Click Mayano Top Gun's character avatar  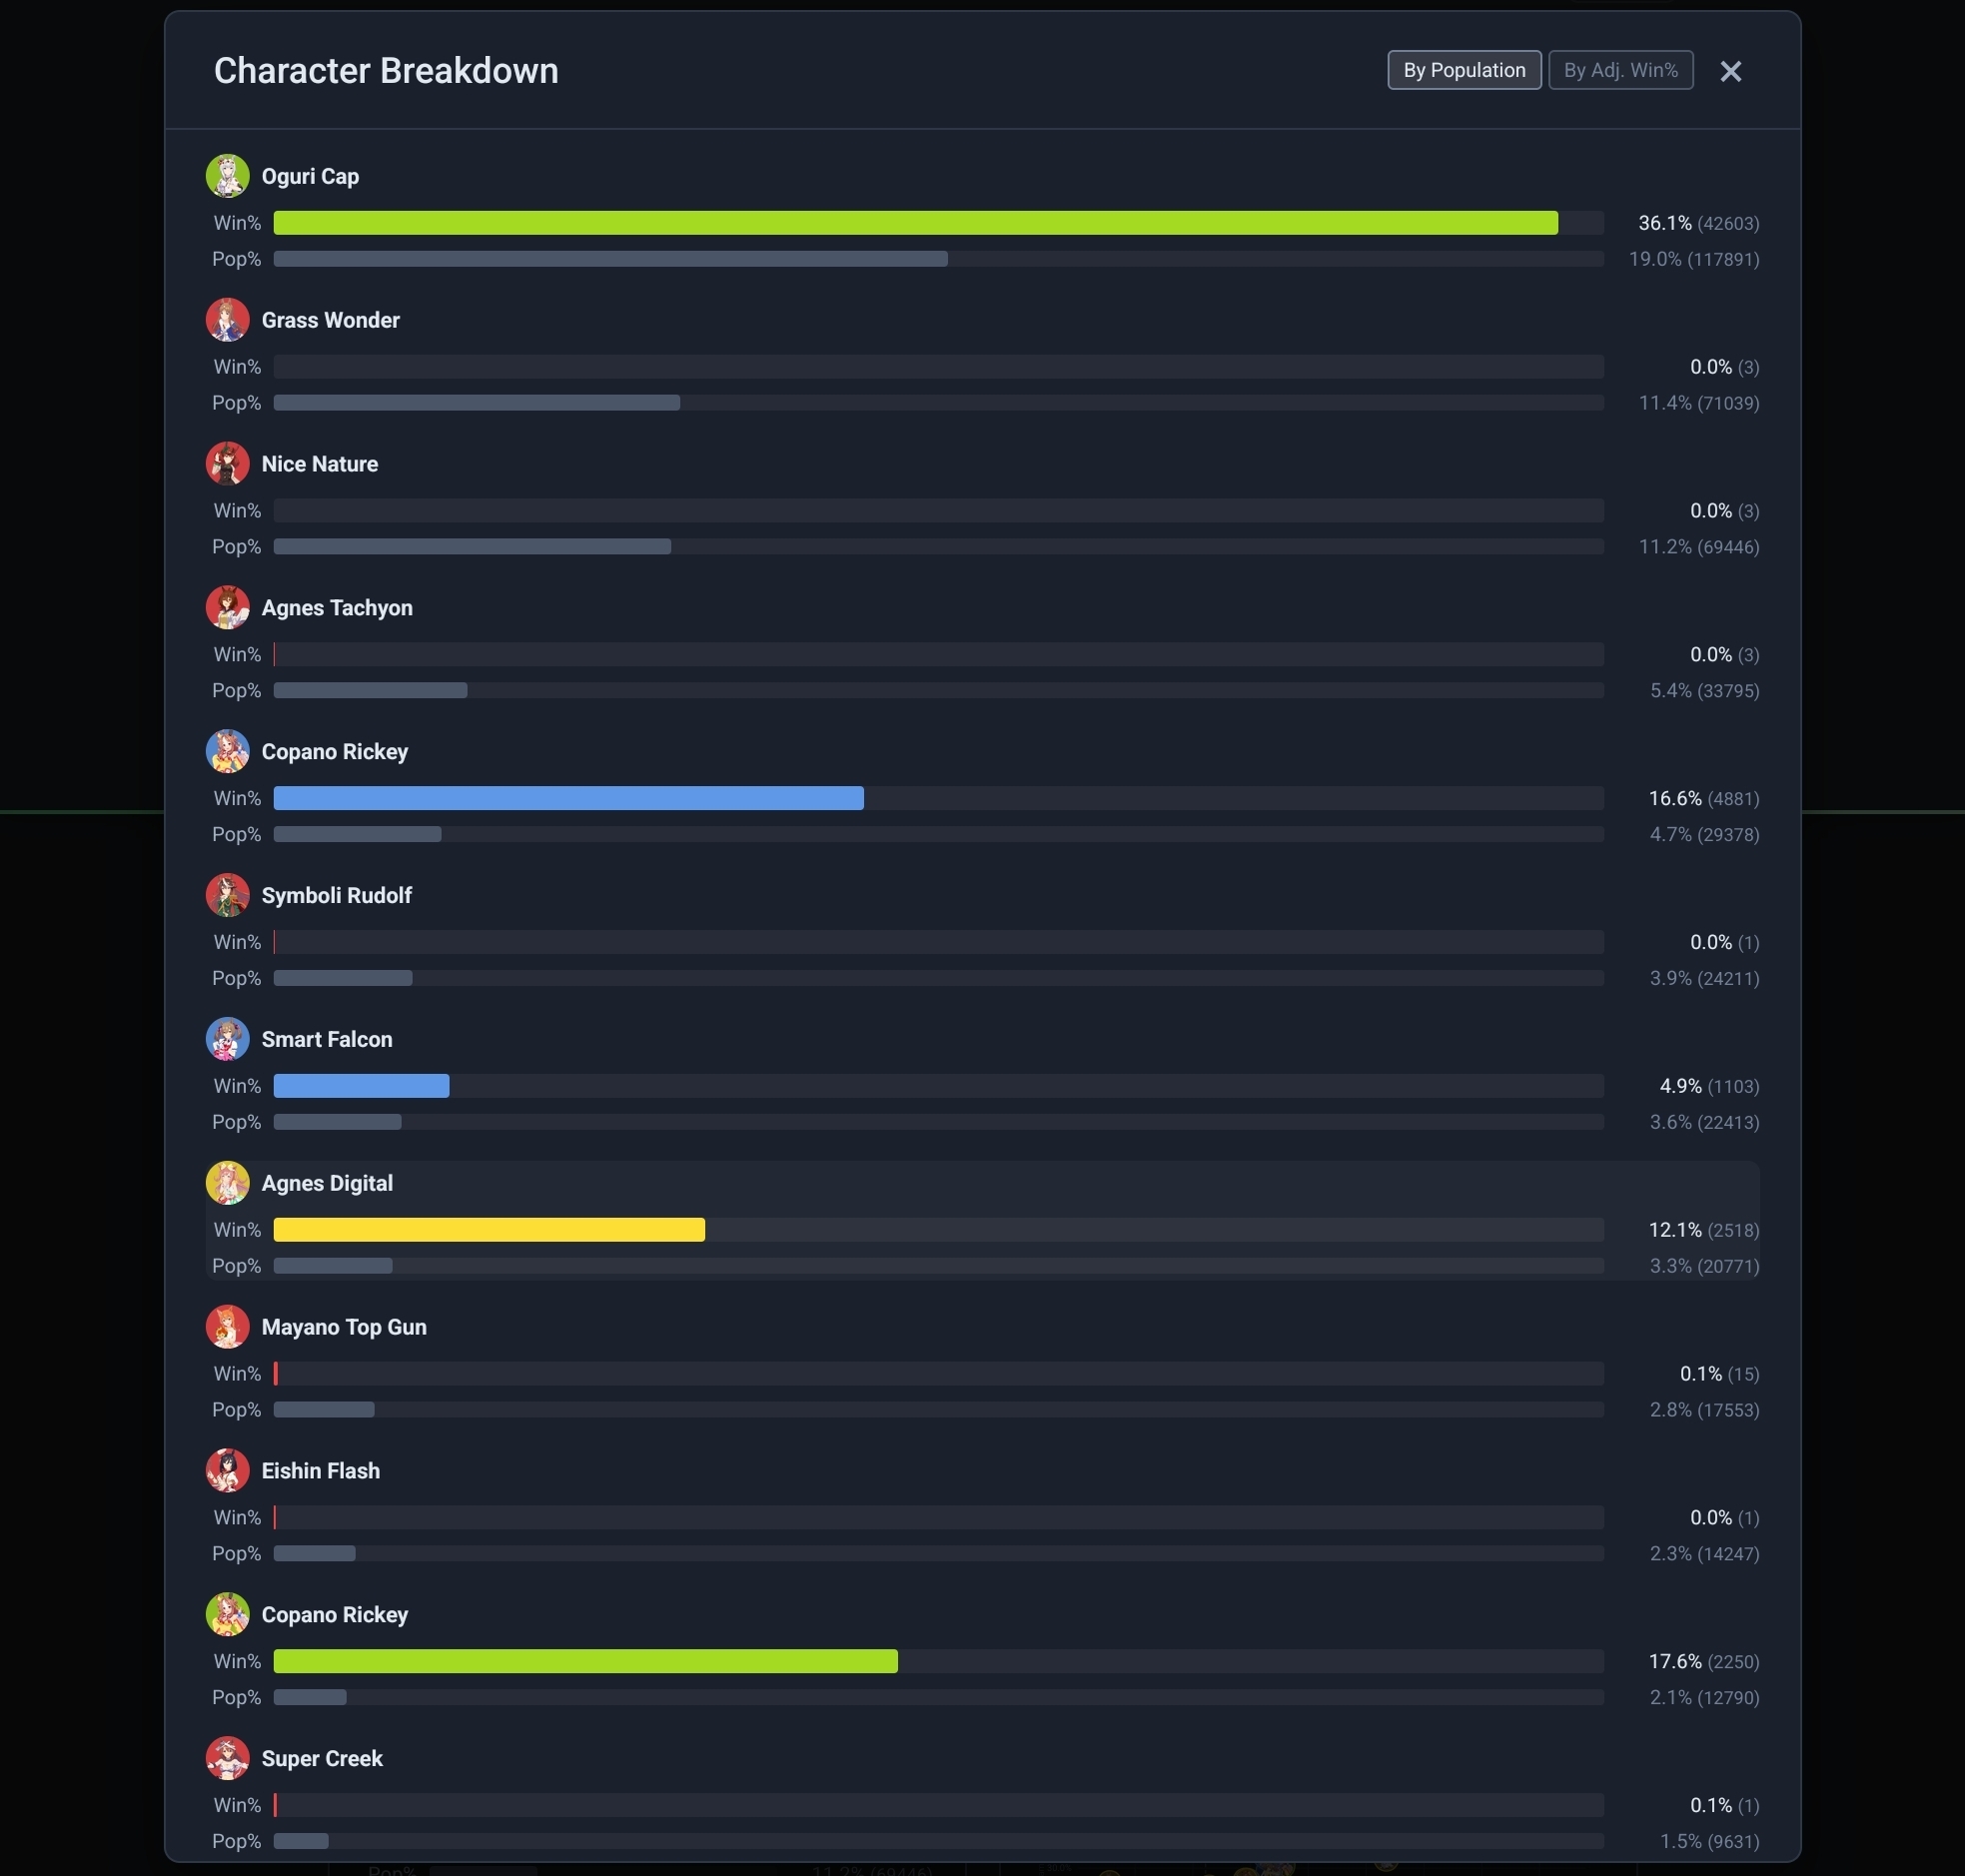(227, 1327)
